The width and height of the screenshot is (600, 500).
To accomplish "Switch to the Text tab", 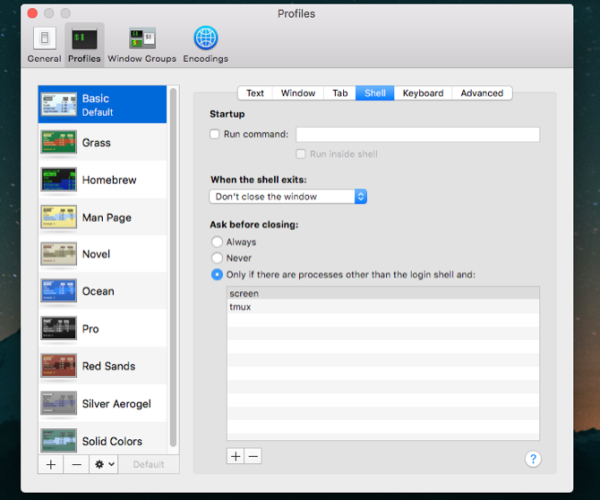I will pyautogui.click(x=255, y=93).
